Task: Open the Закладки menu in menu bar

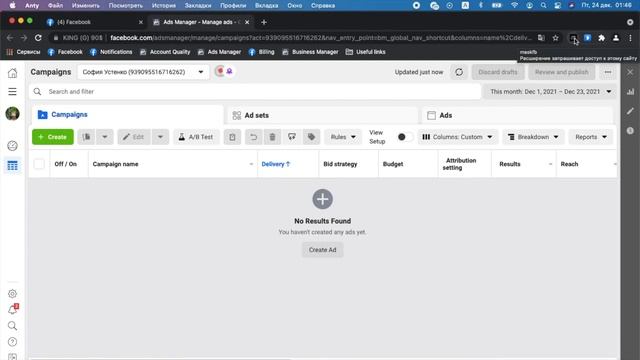Action: 198,5
